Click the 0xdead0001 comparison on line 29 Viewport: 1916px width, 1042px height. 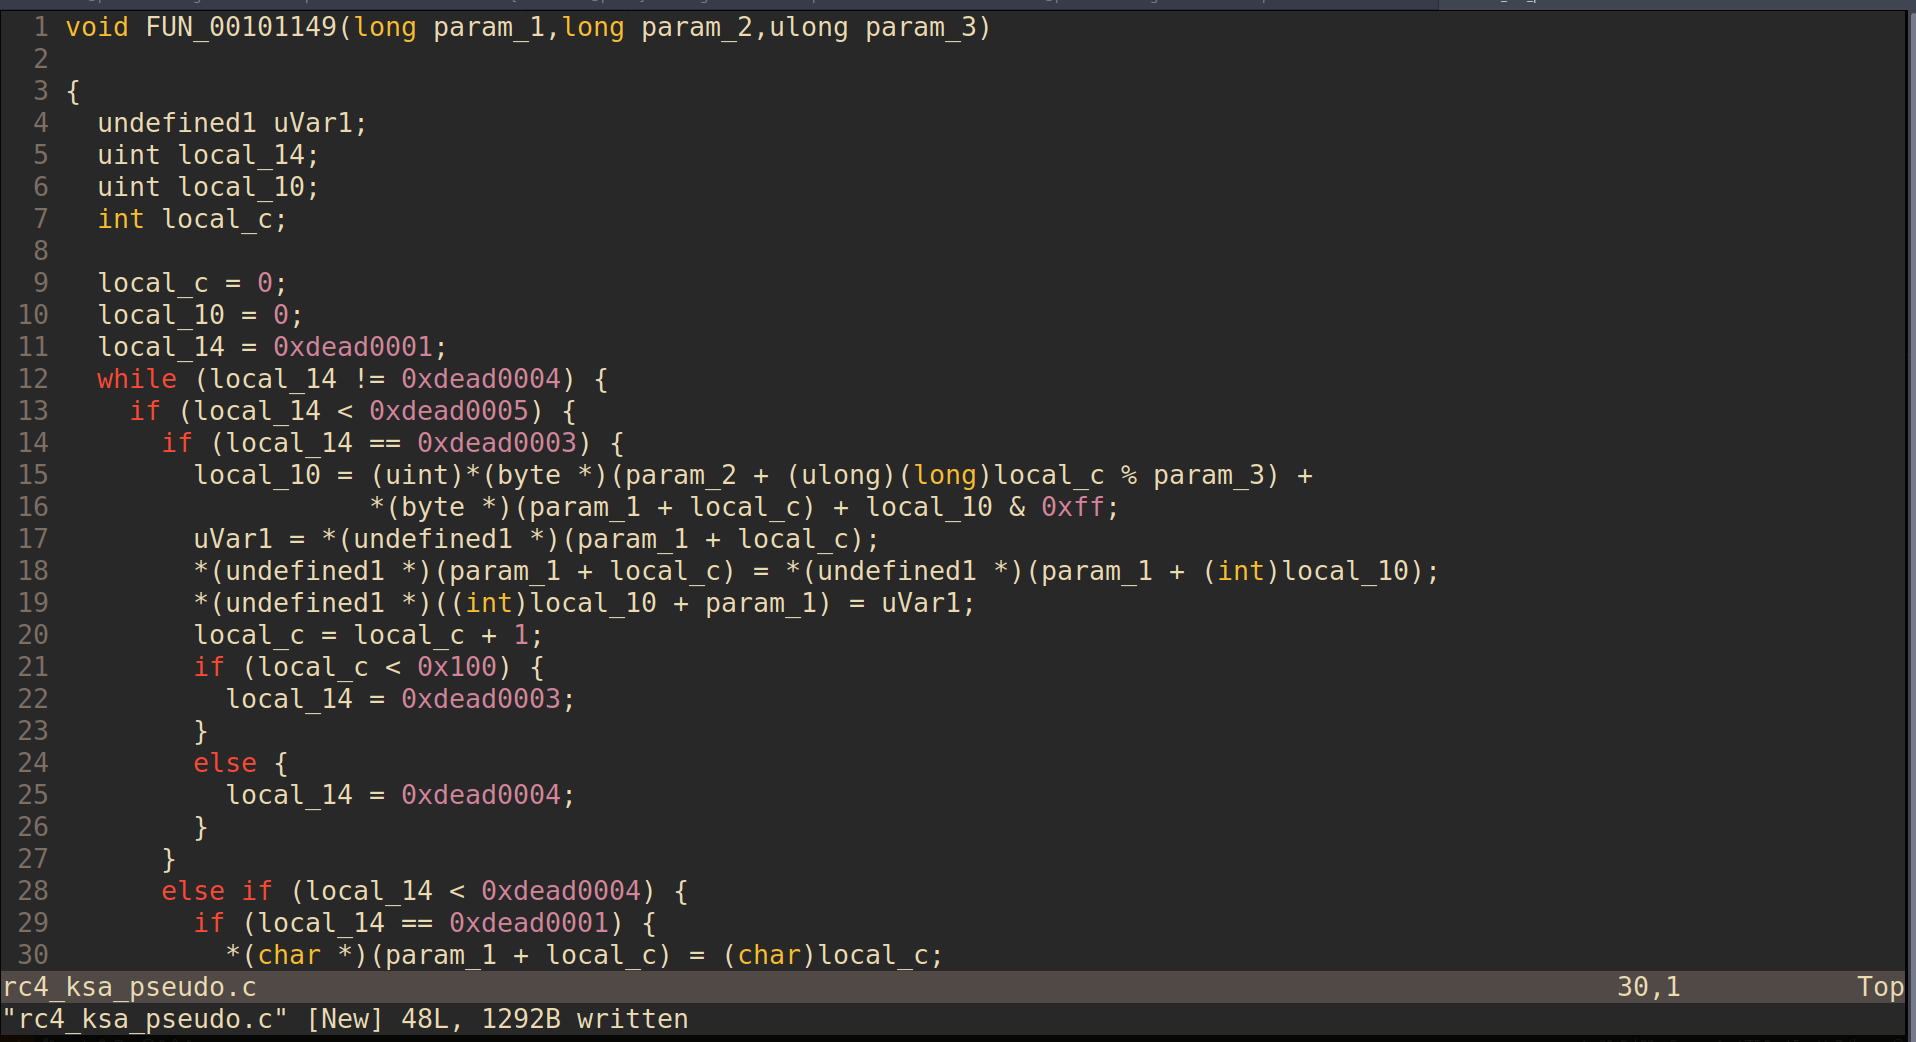point(529,923)
